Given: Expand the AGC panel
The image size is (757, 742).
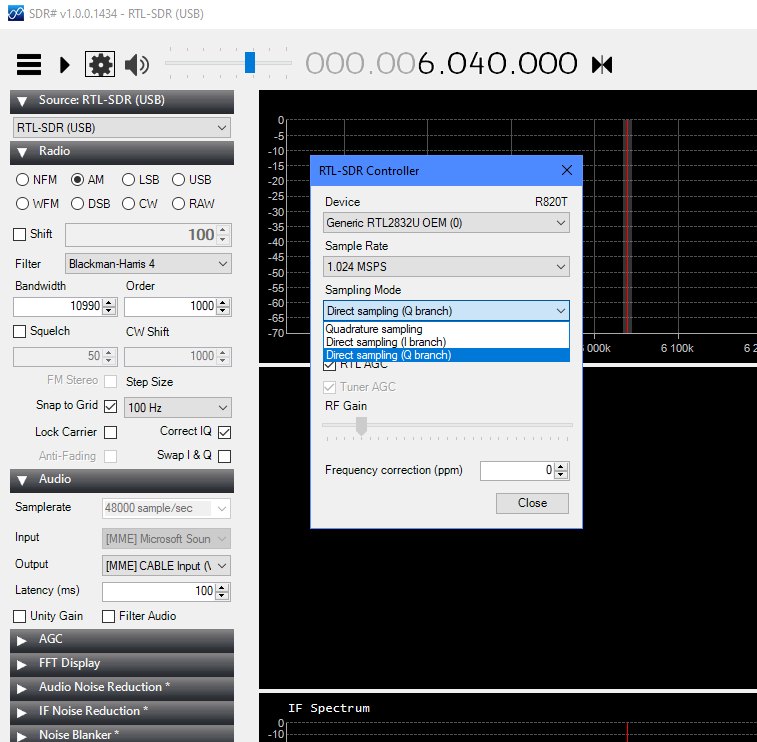Looking at the screenshot, I should pyautogui.click(x=22, y=639).
